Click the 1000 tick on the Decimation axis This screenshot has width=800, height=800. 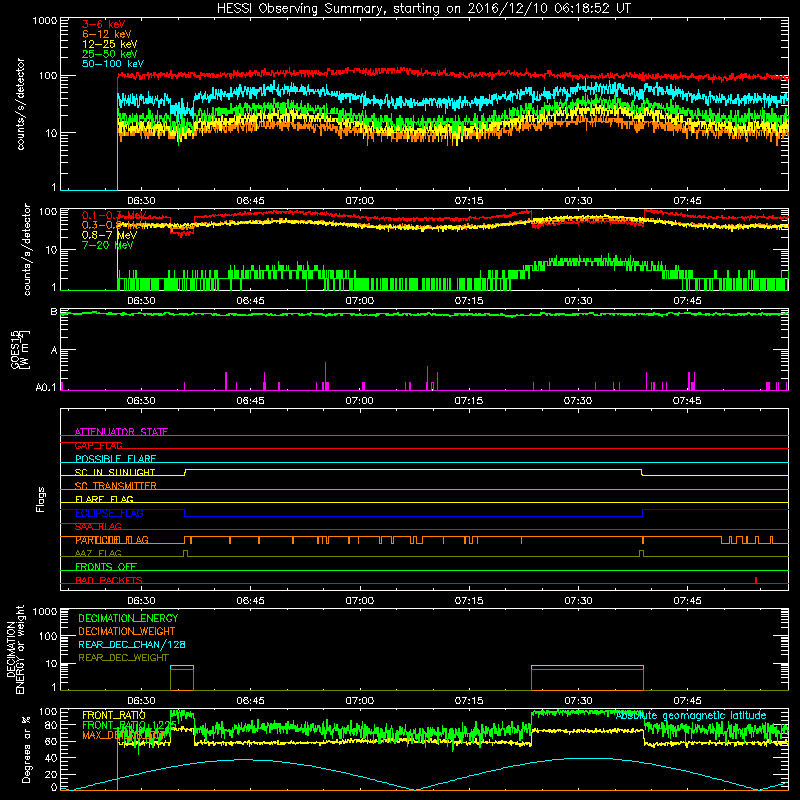pos(45,611)
